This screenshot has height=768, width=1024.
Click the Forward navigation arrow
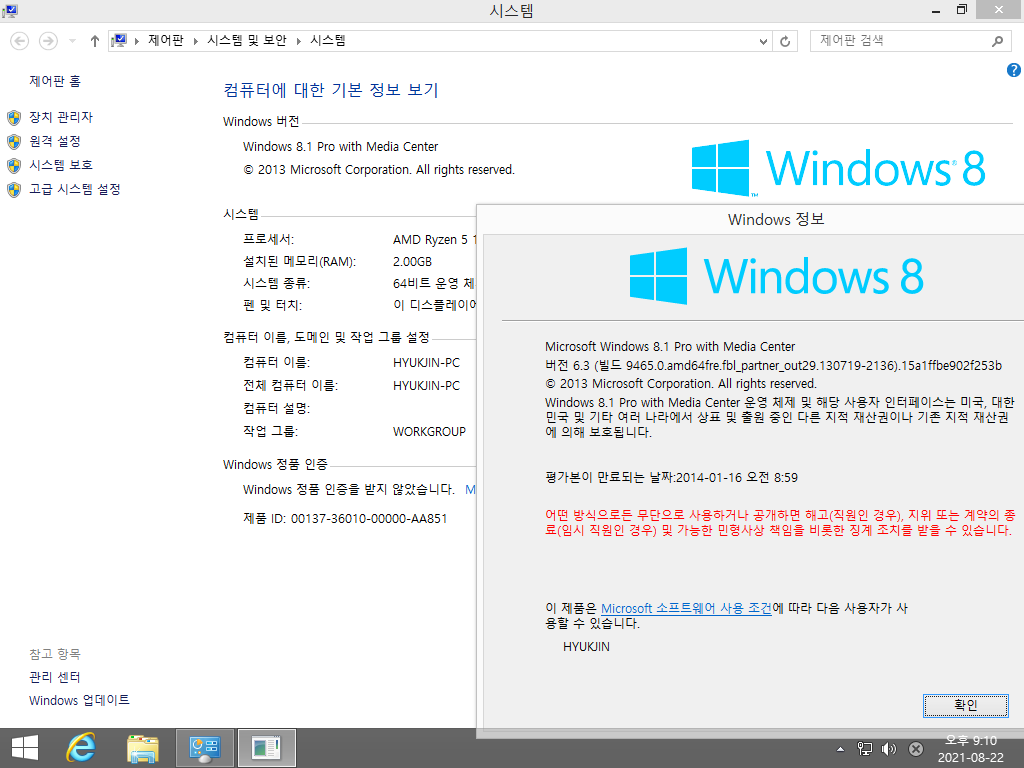(48, 41)
